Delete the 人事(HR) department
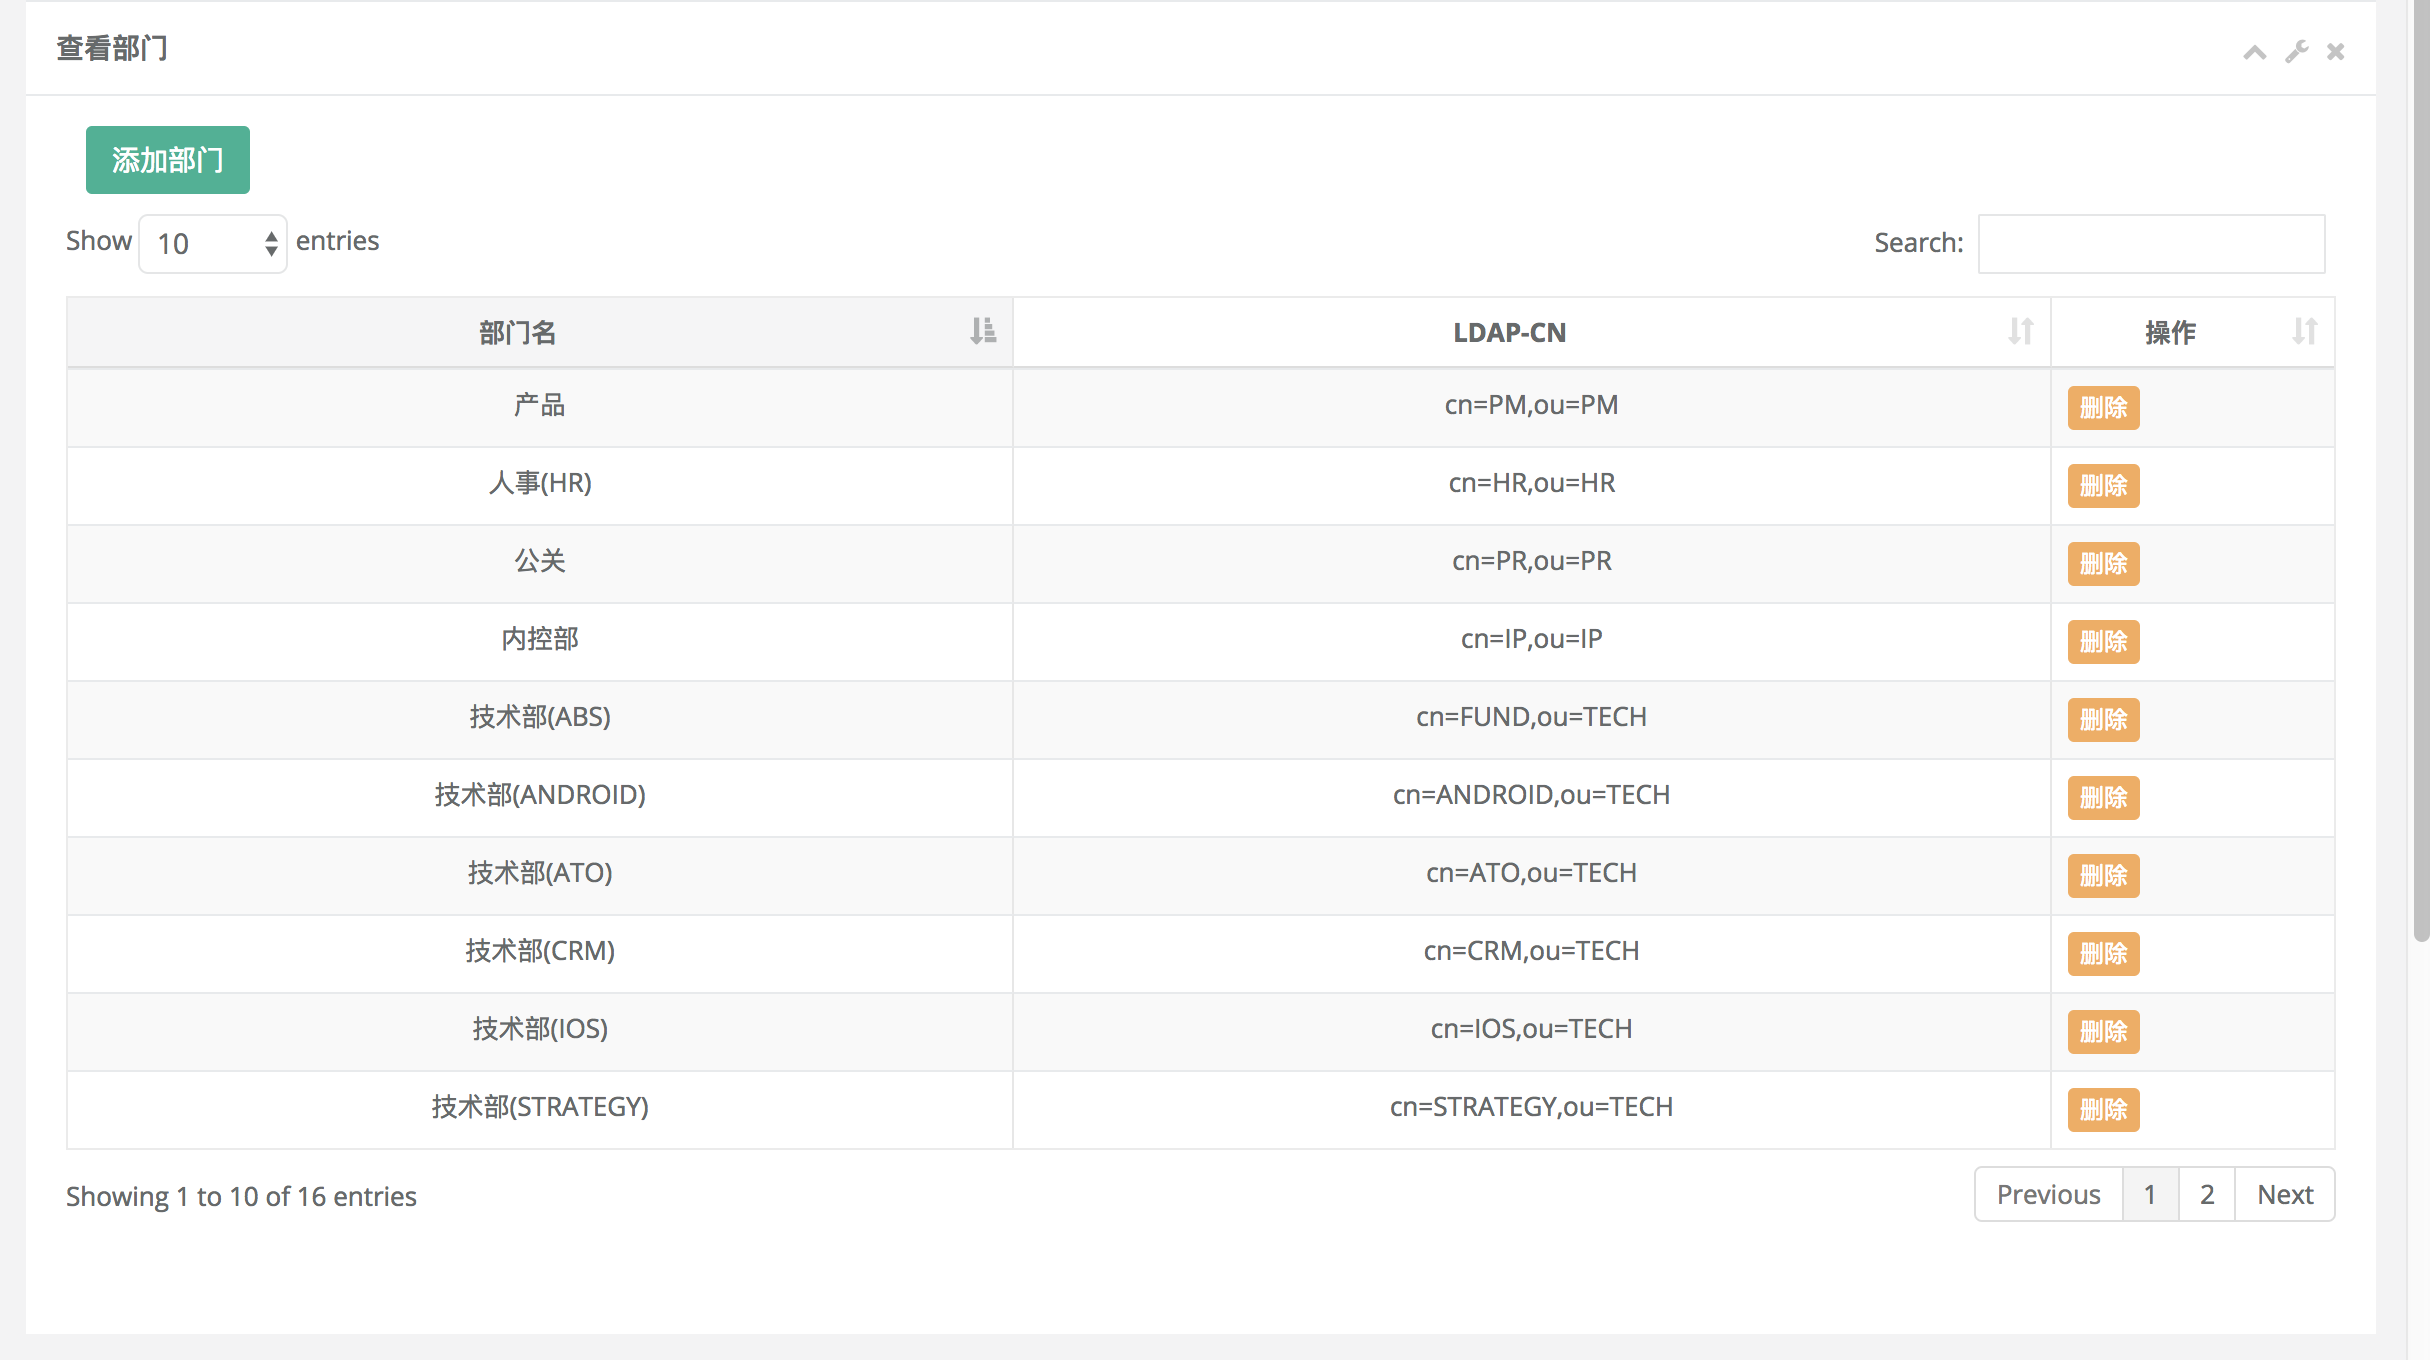 pos(2103,486)
